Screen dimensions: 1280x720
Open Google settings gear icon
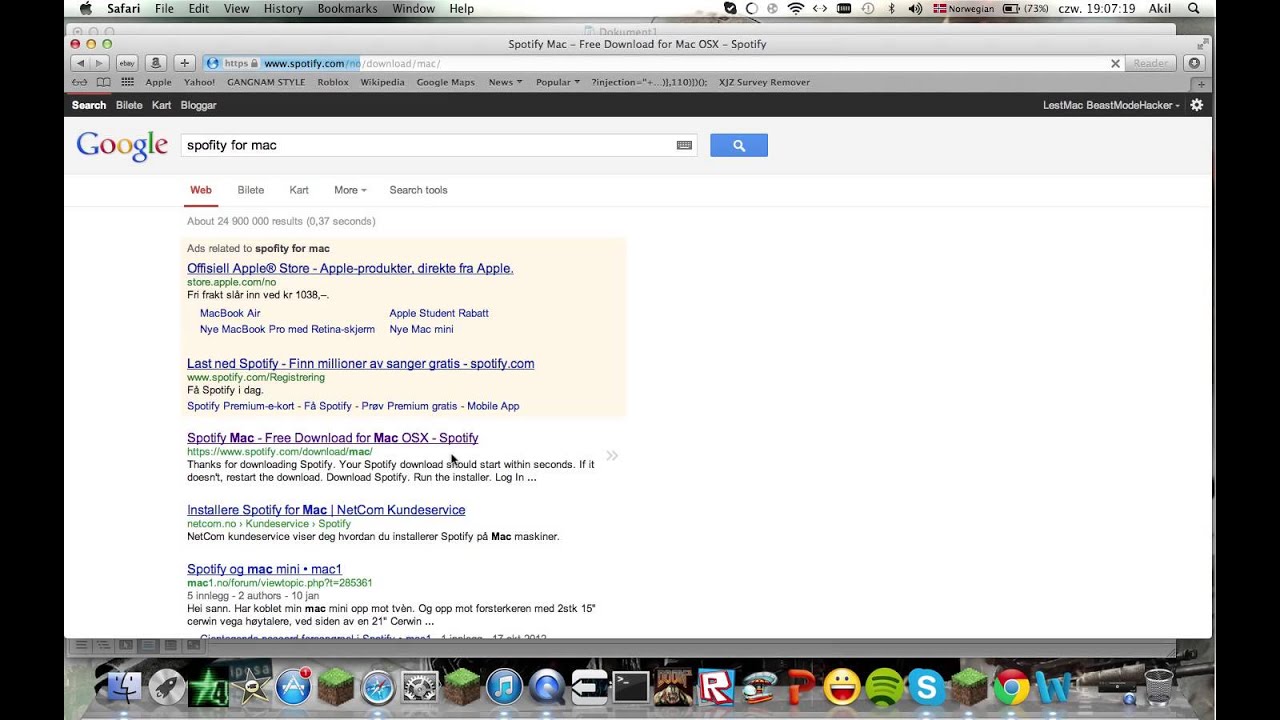(x=1196, y=105)
